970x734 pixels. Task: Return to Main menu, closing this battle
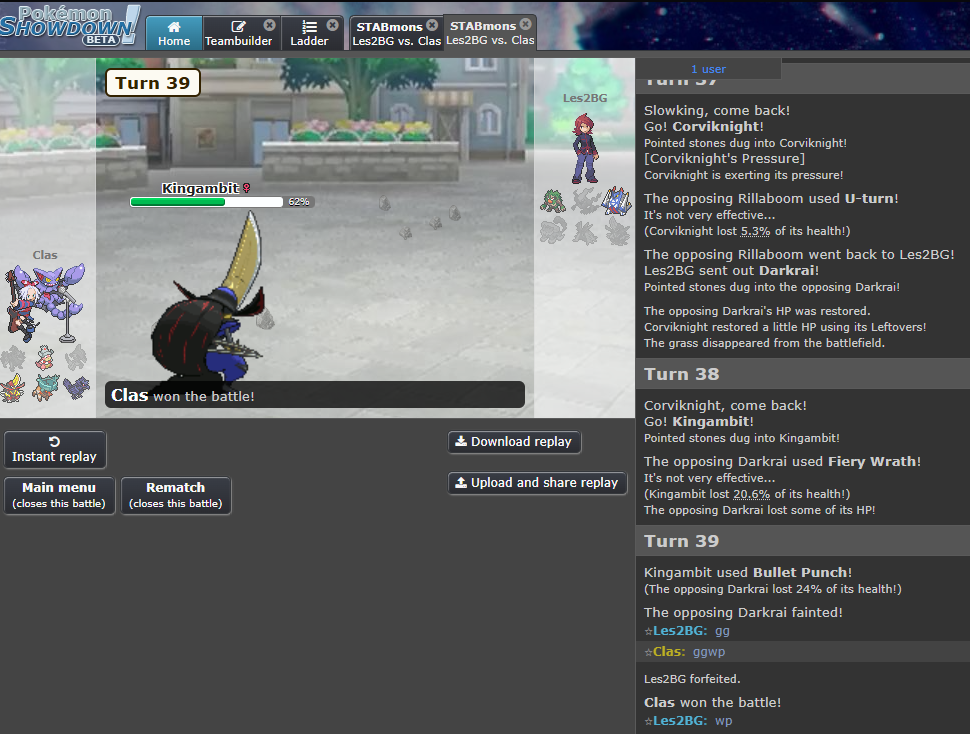click(x=59, y=495)
